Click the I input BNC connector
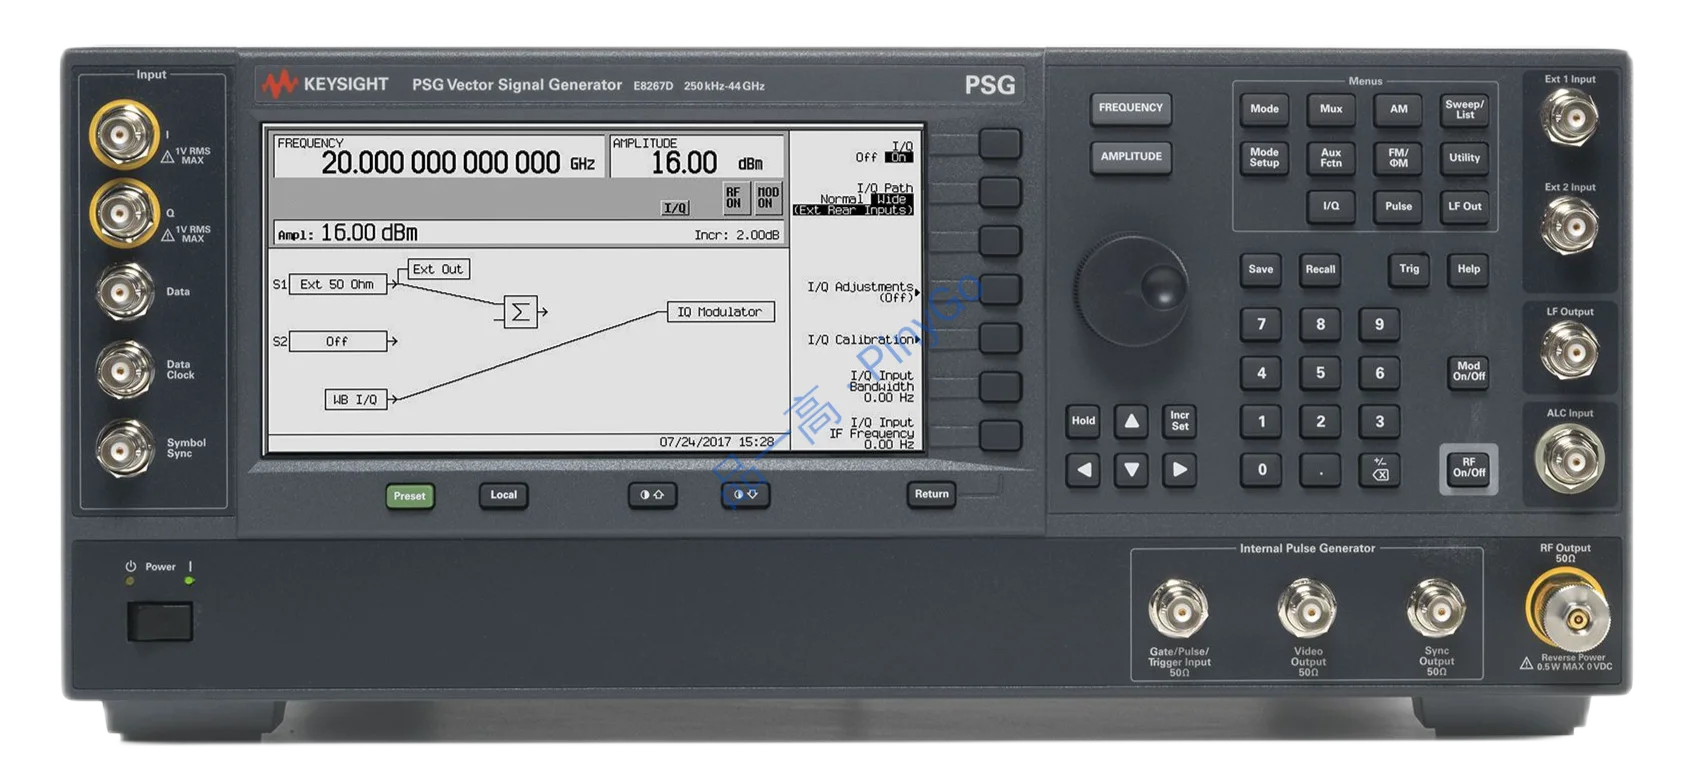Viewport: 1697px width, 772px height. 123,134
